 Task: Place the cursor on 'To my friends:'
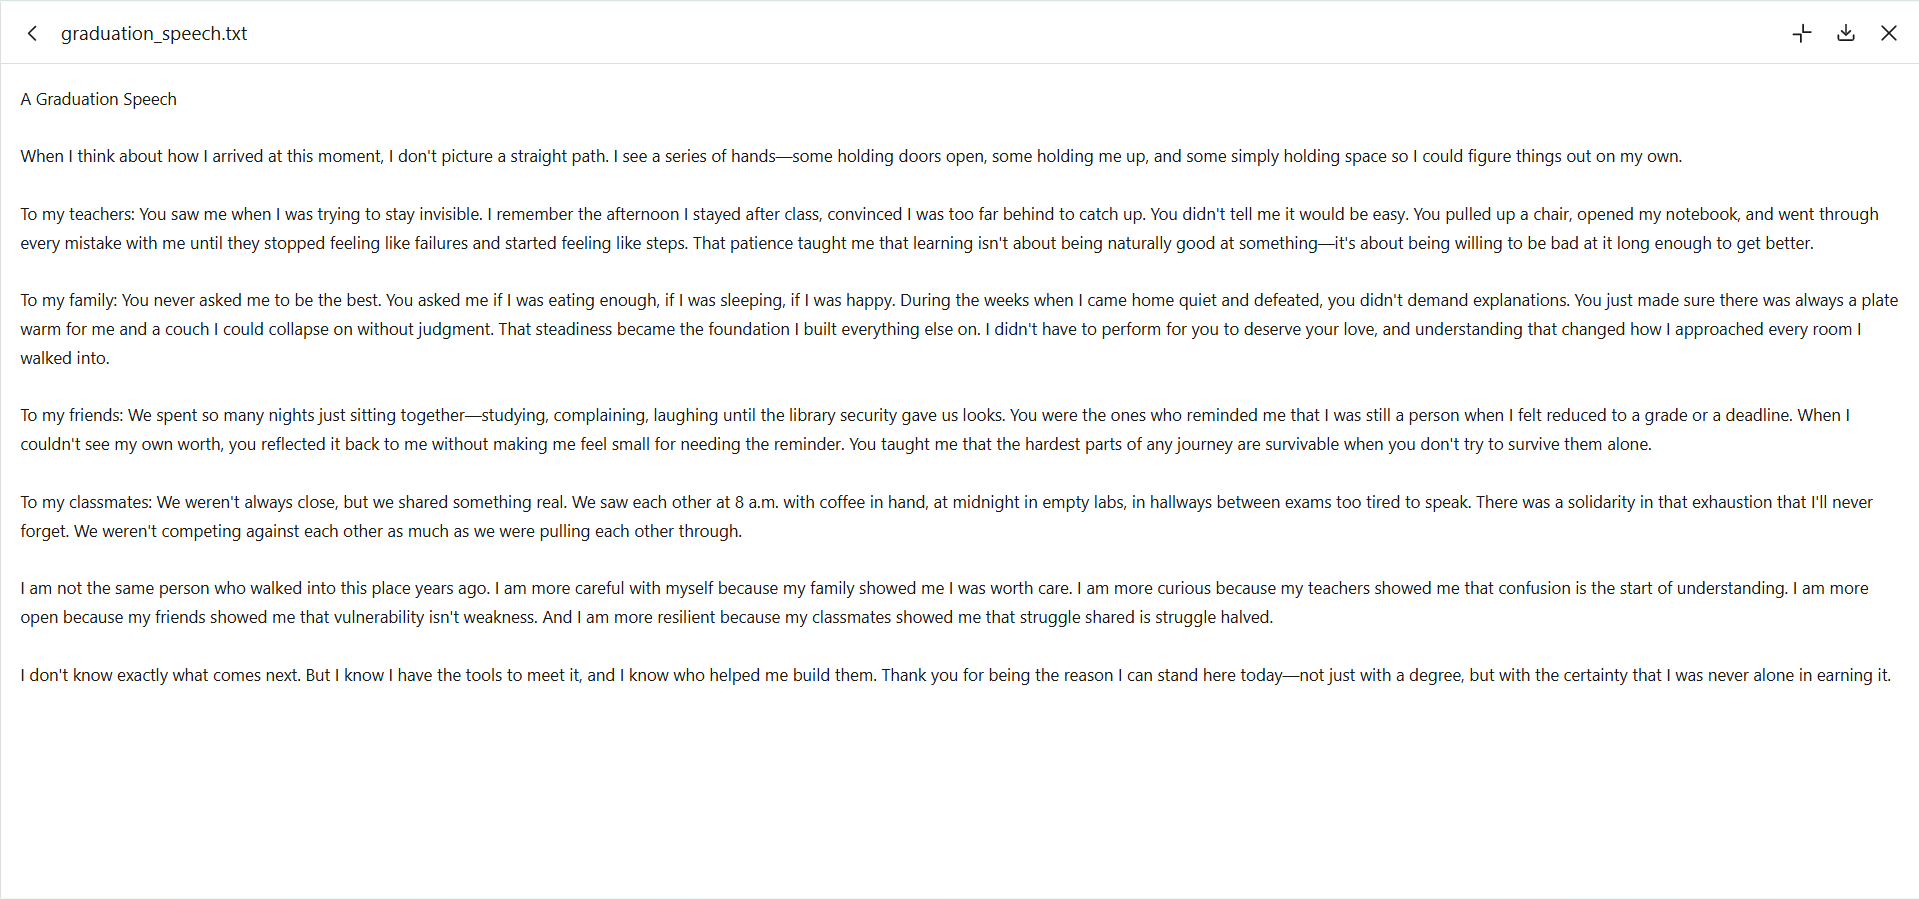[72, 415]
